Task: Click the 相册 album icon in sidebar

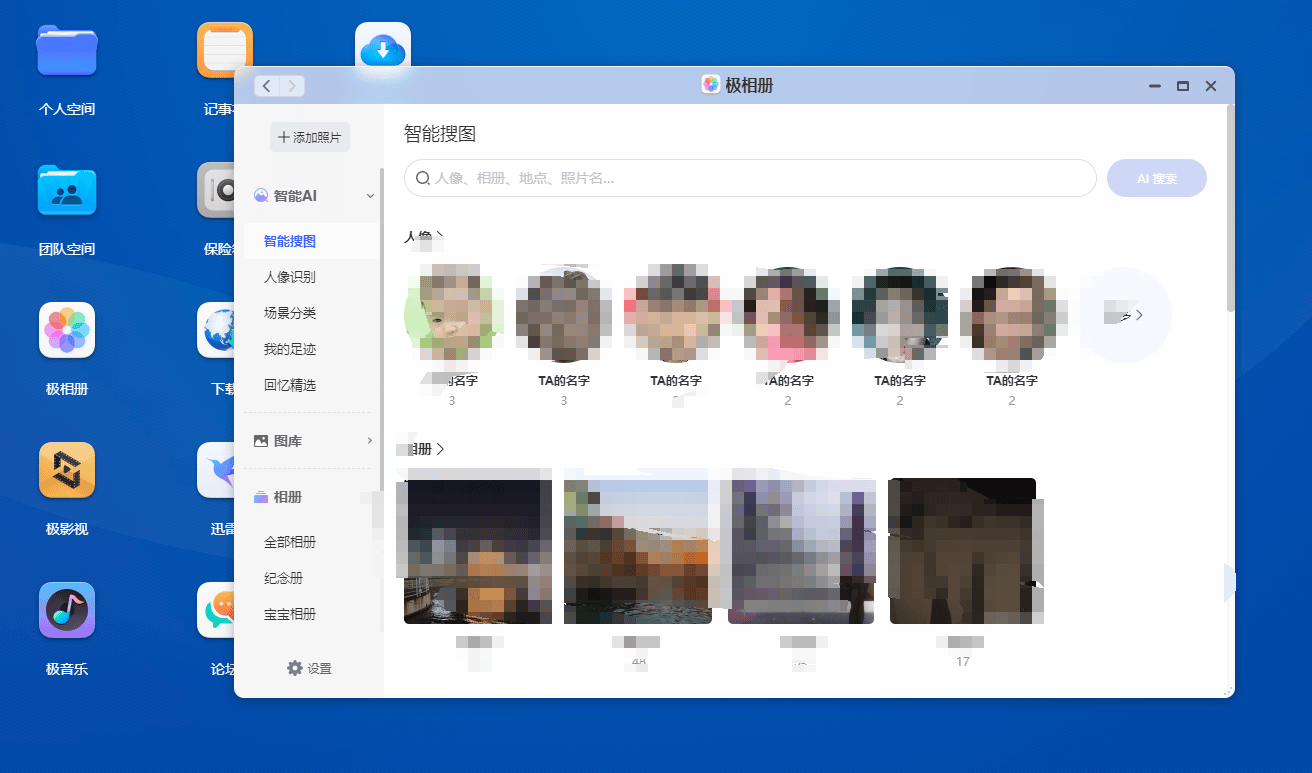Action: pyautogui.click(x=261, y=497)
